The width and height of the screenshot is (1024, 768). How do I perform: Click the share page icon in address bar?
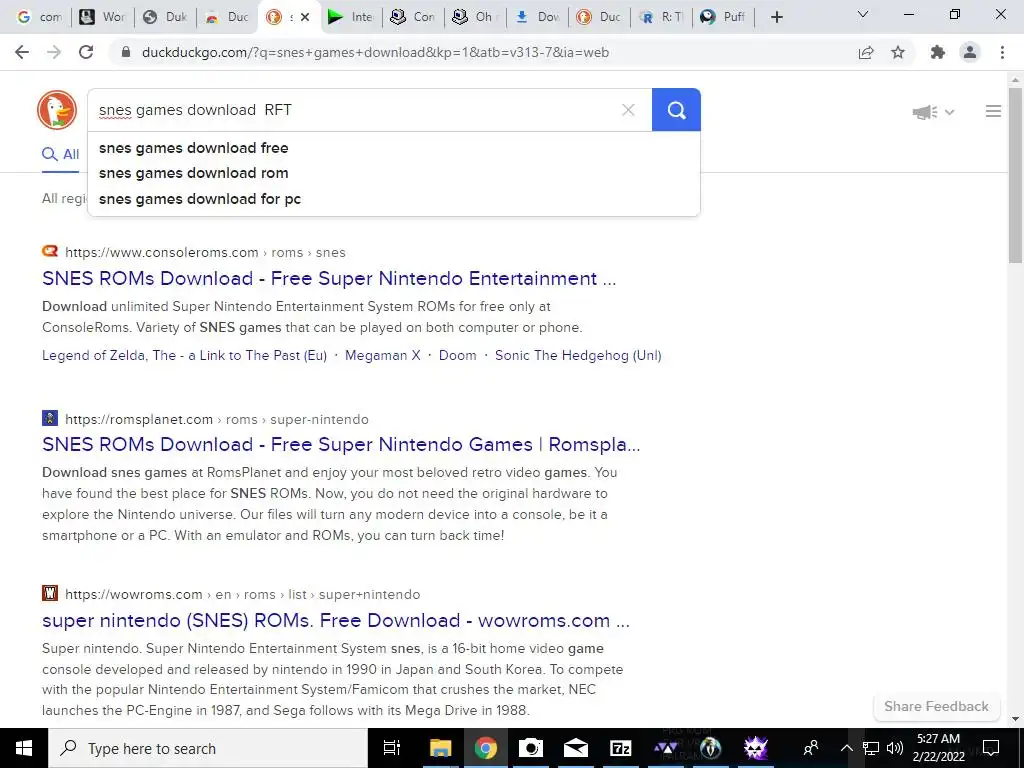tap(866, 52)
